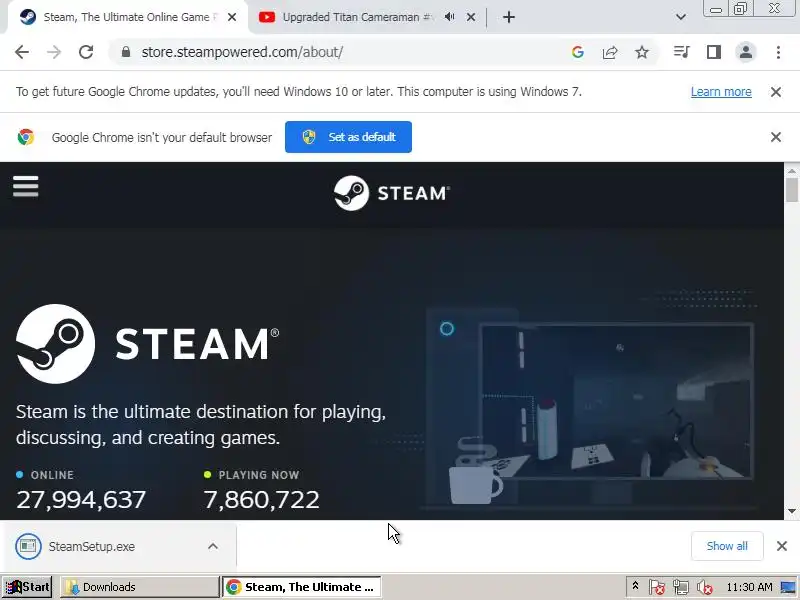Click the vertical scrollbar thumb
The height and width of the screenshot is (600, 800).
(x=792, y=190)
